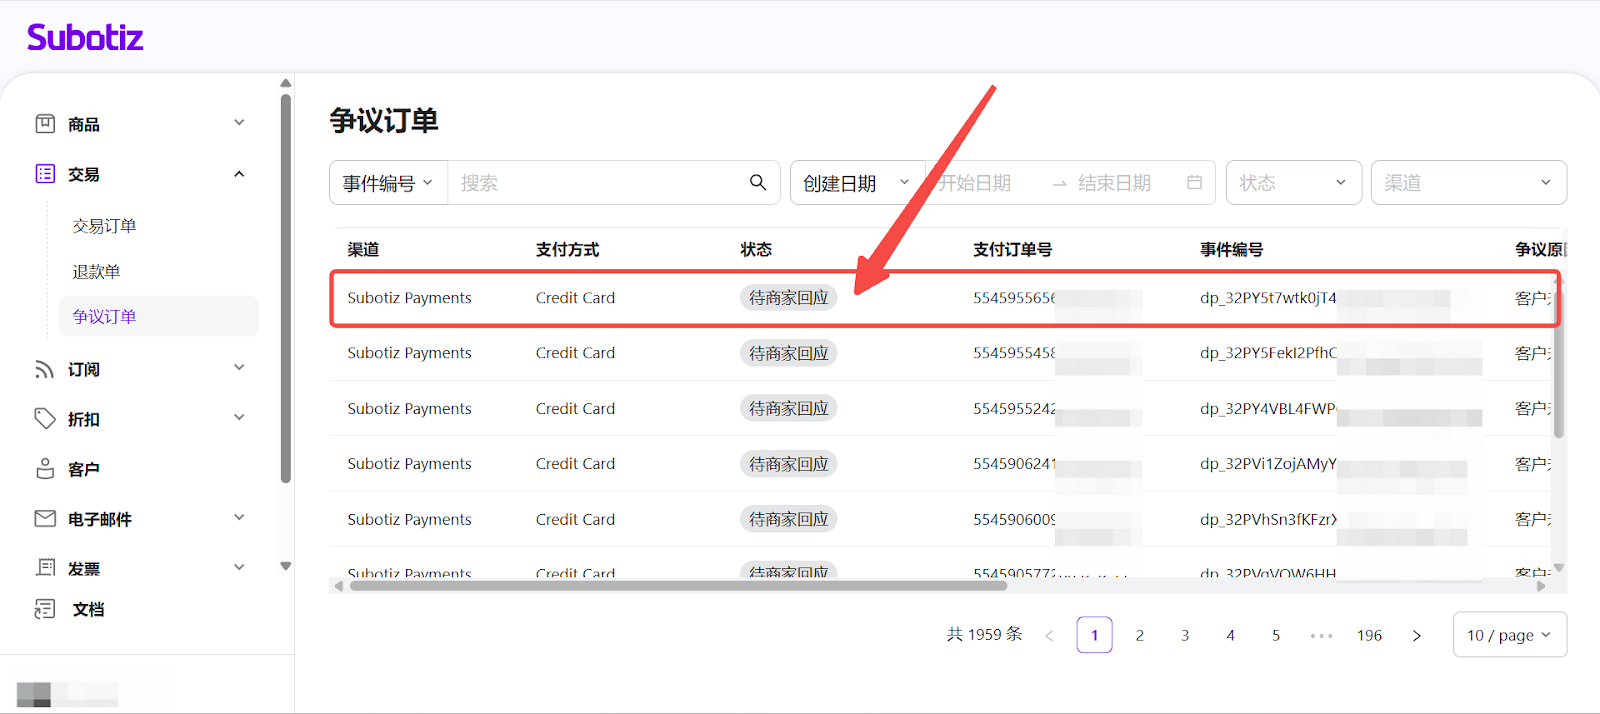The height and width of the screenshot is (714, 1600).
Task: Click the 订阅 subscription feed icon
Action: (45, 369)
